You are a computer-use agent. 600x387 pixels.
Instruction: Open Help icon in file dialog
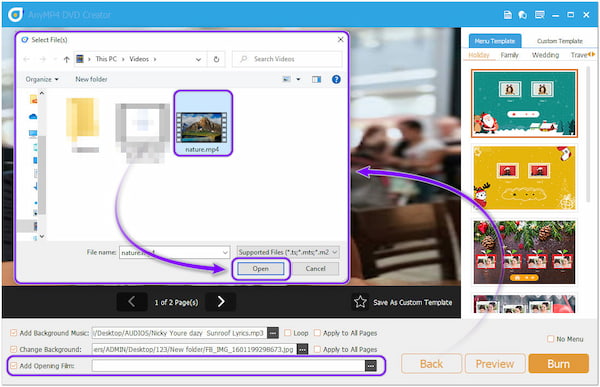[336, 79]
